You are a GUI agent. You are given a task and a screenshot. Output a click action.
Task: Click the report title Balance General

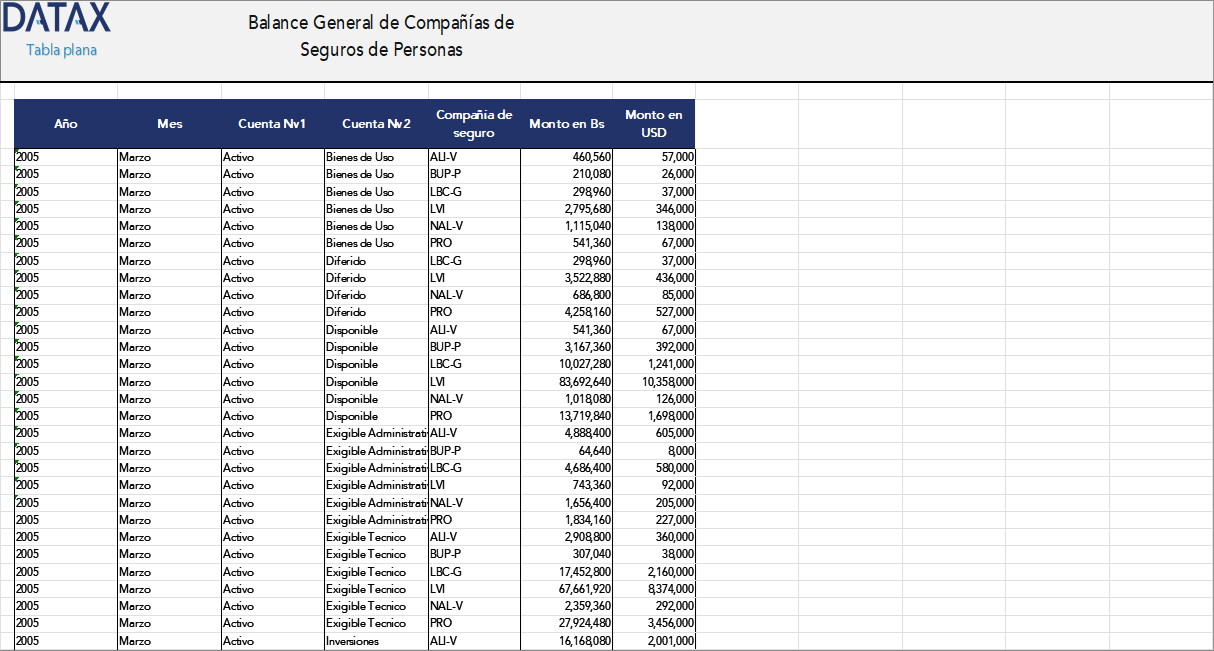380,32
